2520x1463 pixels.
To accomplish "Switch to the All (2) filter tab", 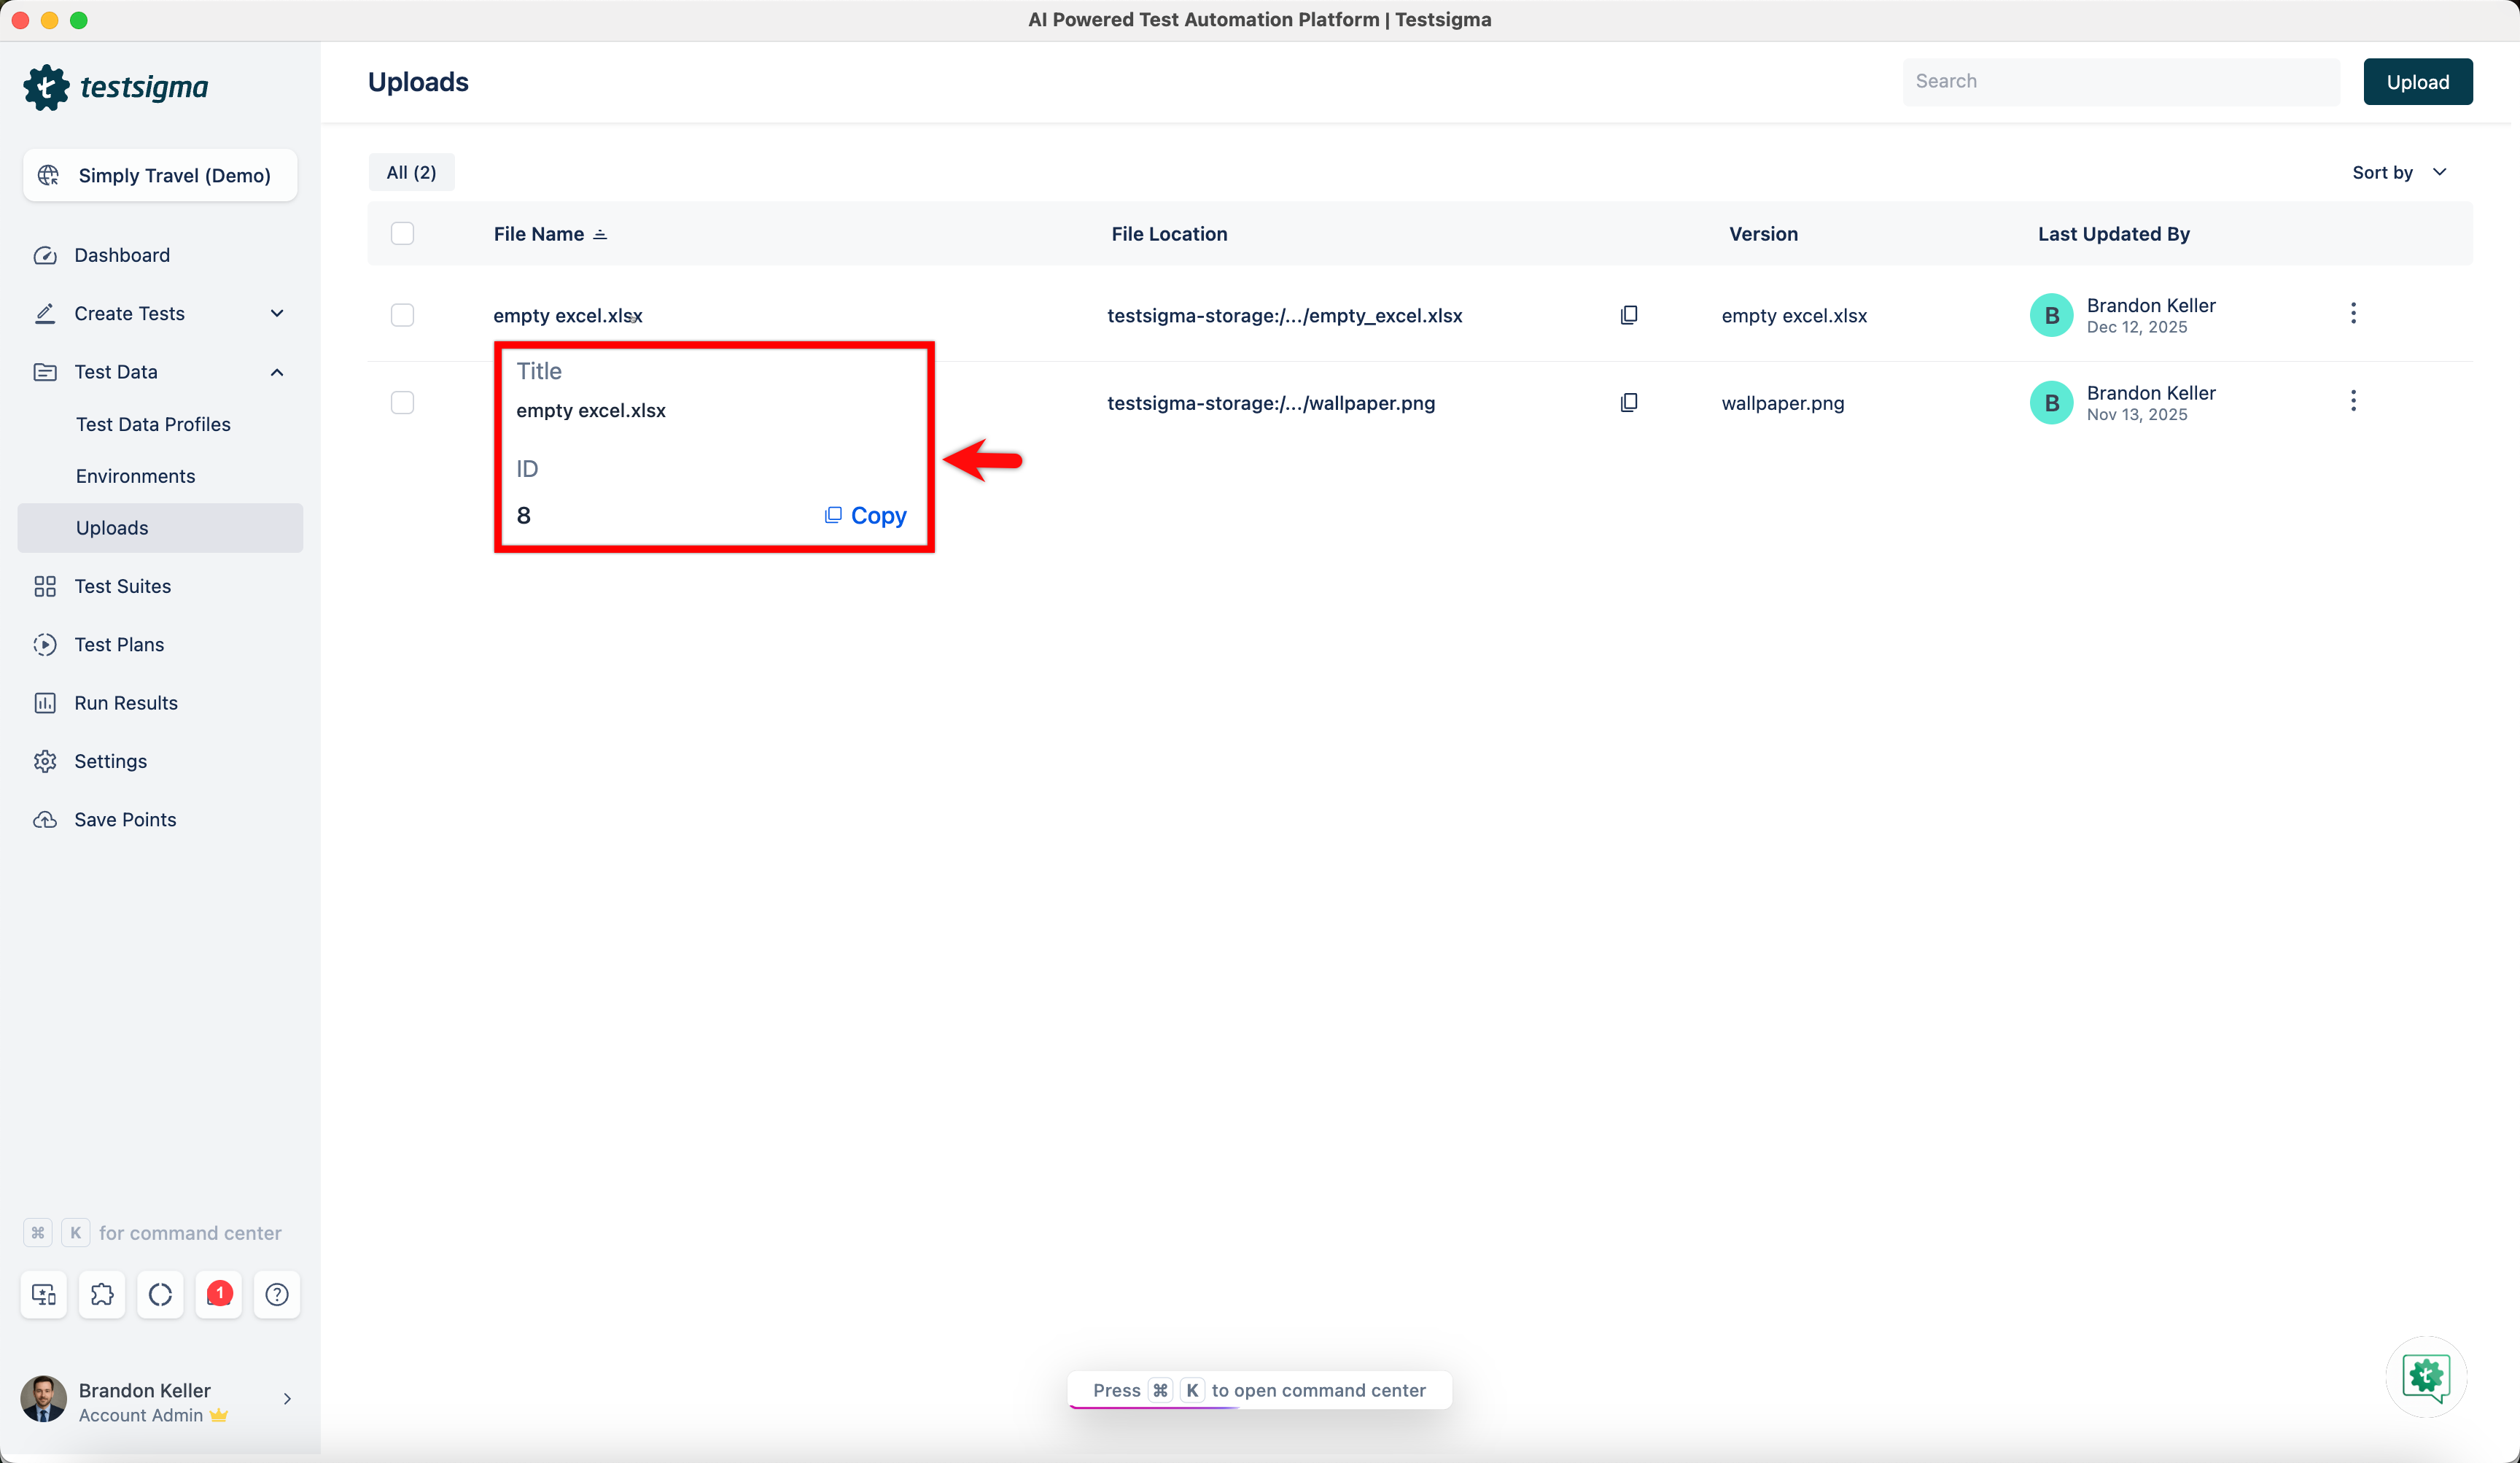I will 411,172.
